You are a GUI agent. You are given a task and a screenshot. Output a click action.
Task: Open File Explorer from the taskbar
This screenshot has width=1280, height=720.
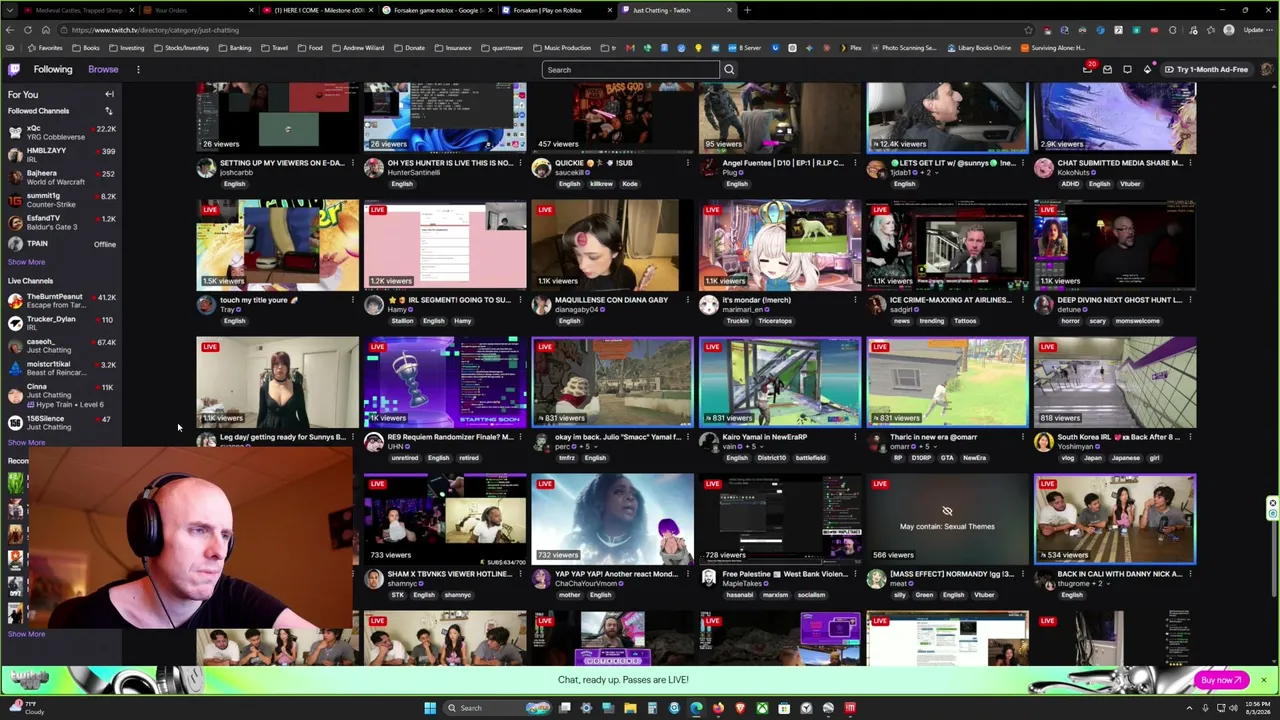pyautogui.click(x=630, y=708)
